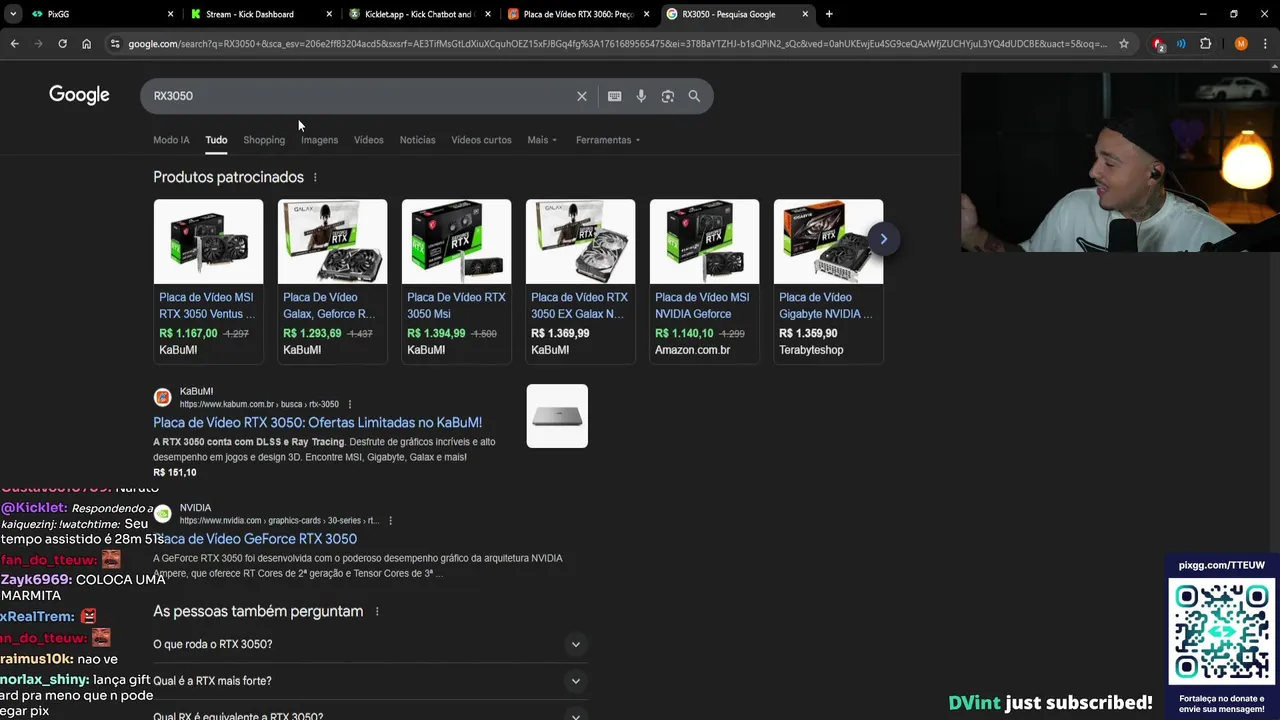The height and width of the screenshot is (720, 1280).
Task: Open Gigabyte NVIDIA Terabyteshop product
Action: 826,305
